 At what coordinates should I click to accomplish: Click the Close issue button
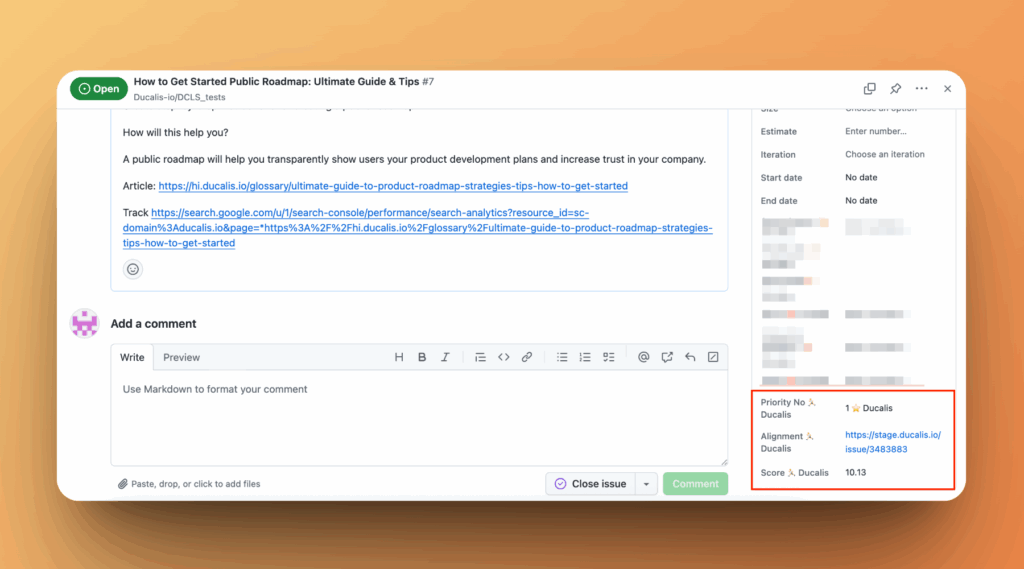click(590, 484)
